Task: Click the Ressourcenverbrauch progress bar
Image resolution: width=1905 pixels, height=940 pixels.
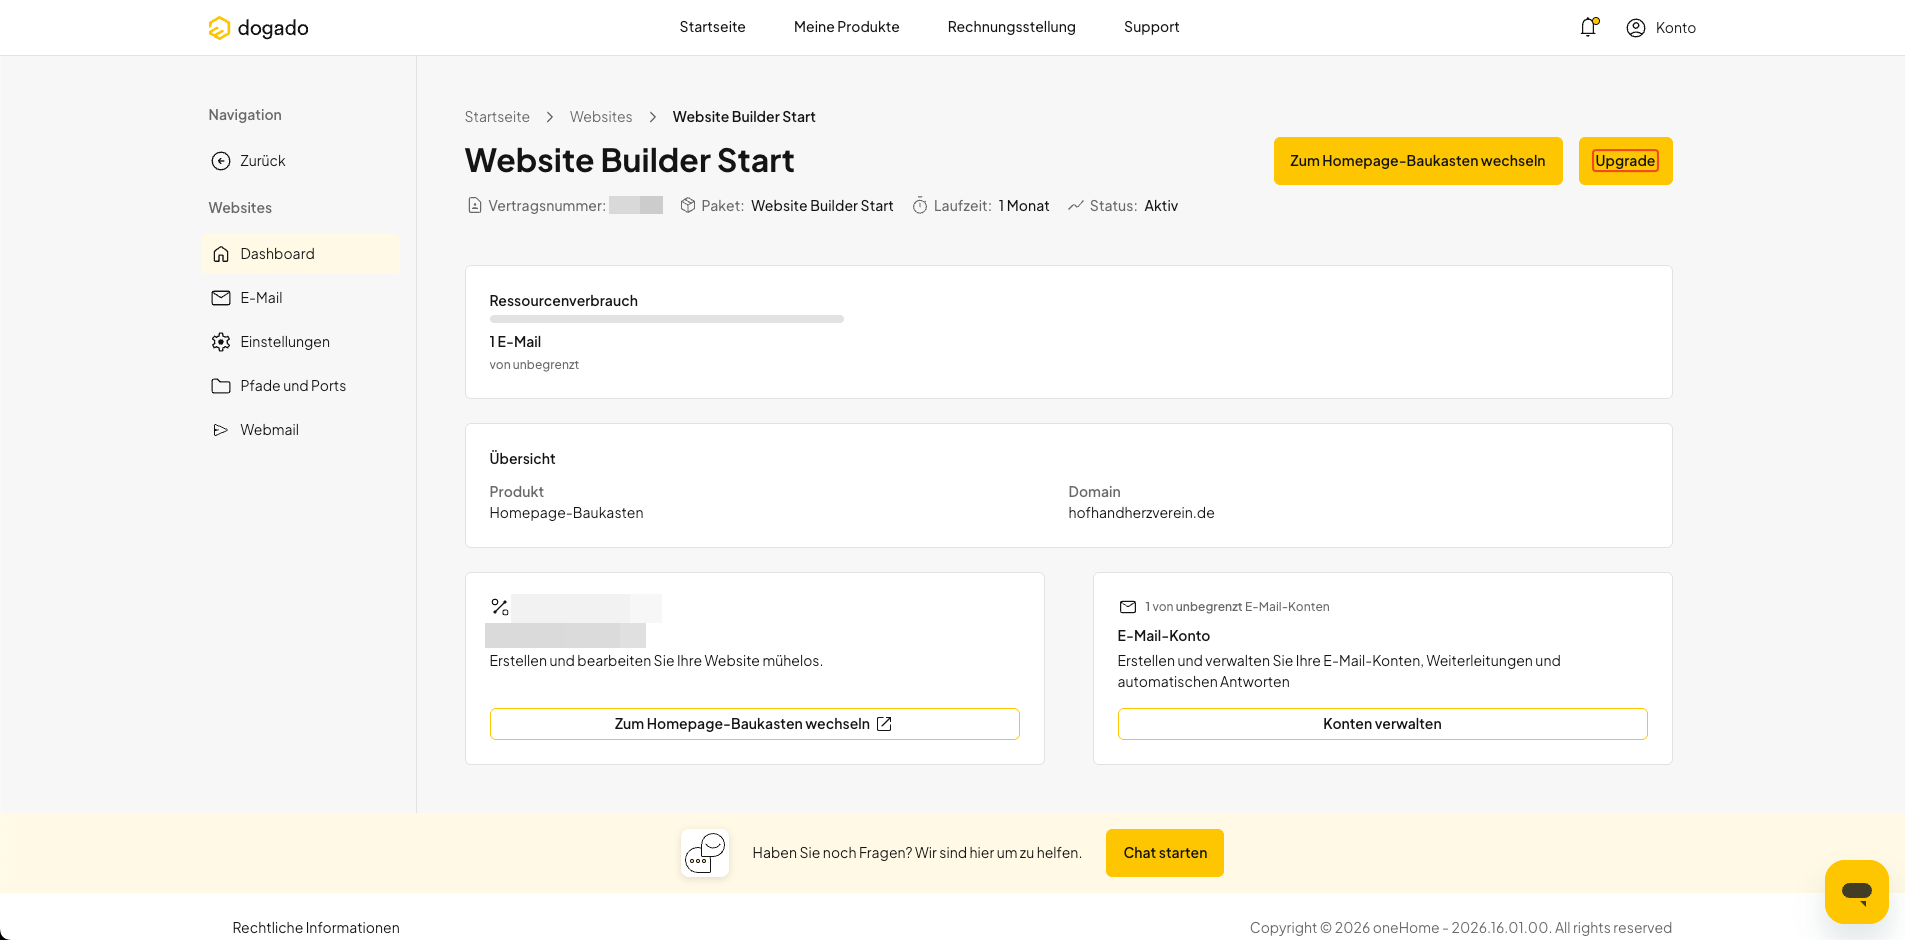Action: [667, 319]
